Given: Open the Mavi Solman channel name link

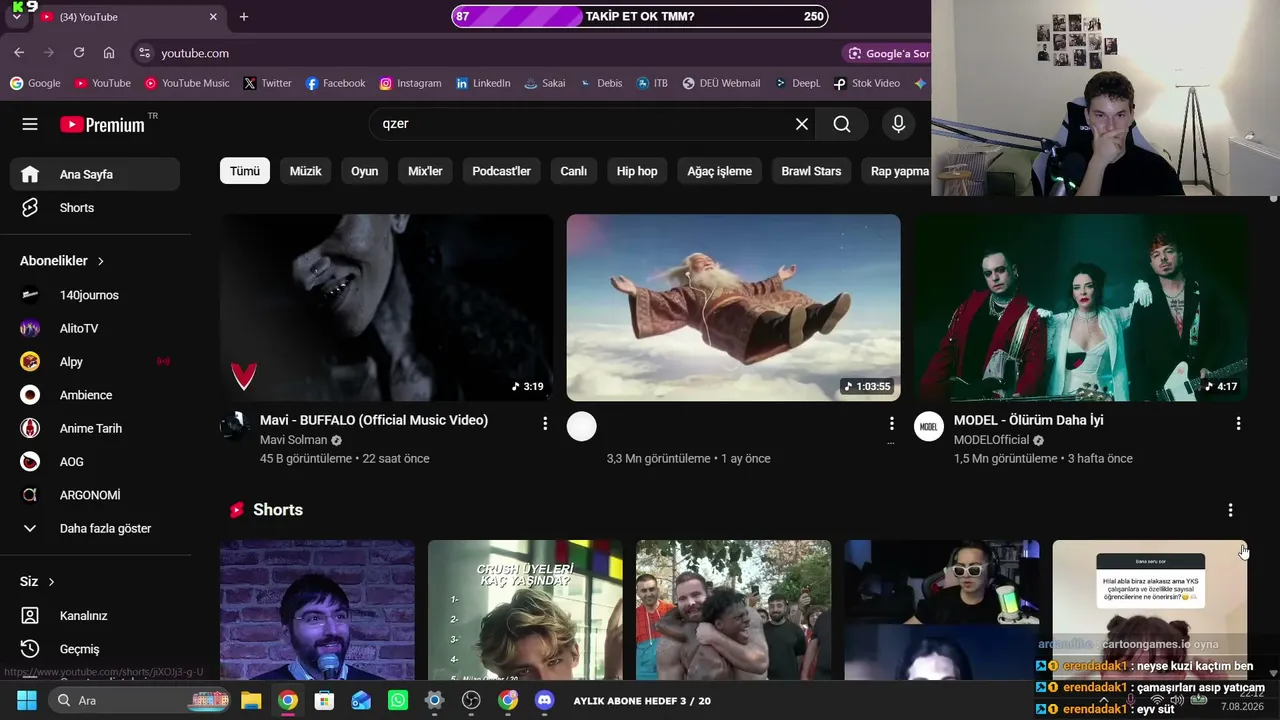Looking at the screenshot, I should click(294, 440).
